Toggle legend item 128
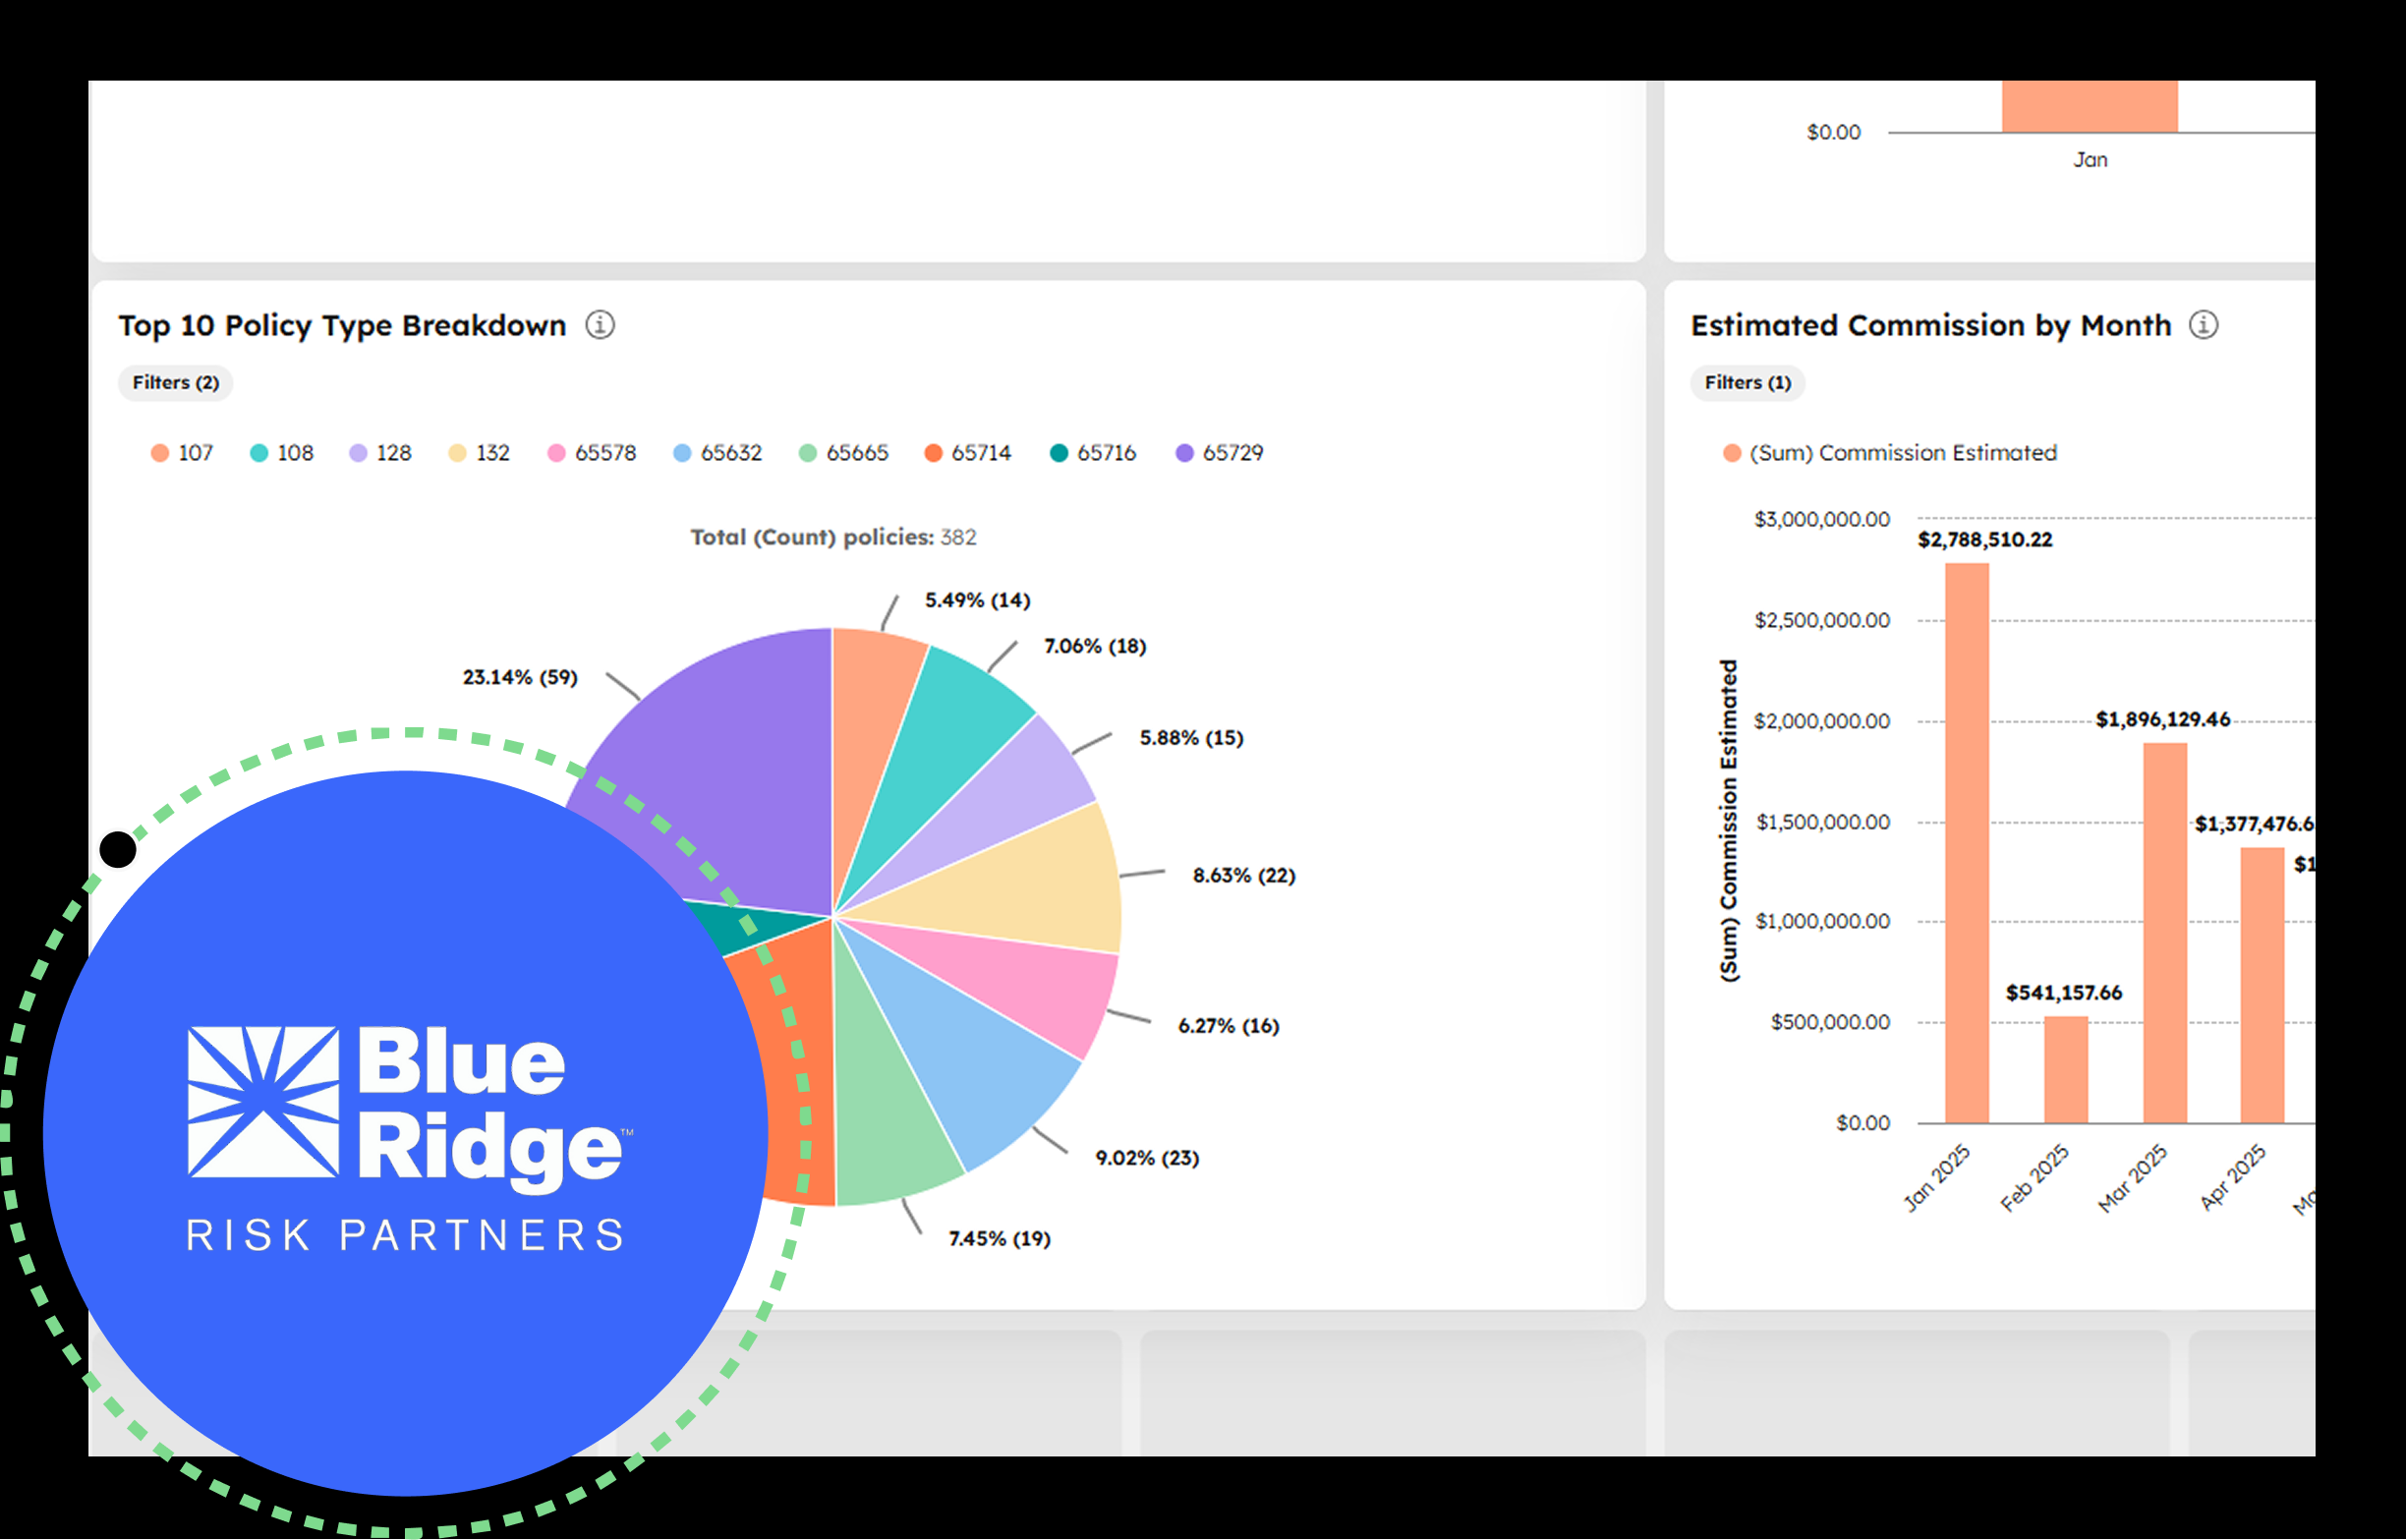 click(x=380, y=453)
